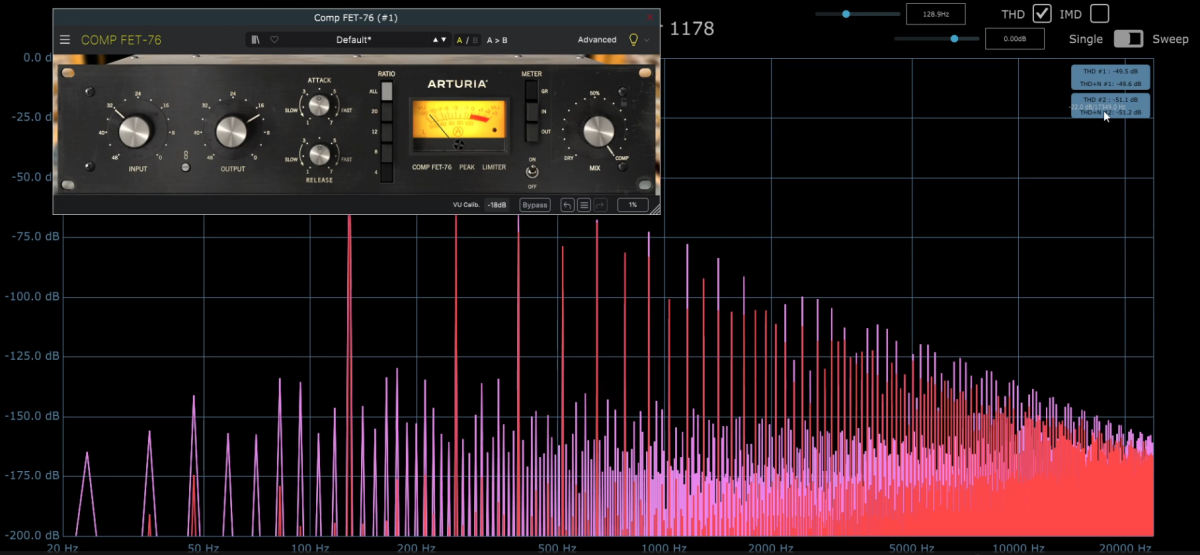The height and width of the screenshot is (555, 1200).
Task: Step presets with the up/down arrows
Action: point(439,40)
